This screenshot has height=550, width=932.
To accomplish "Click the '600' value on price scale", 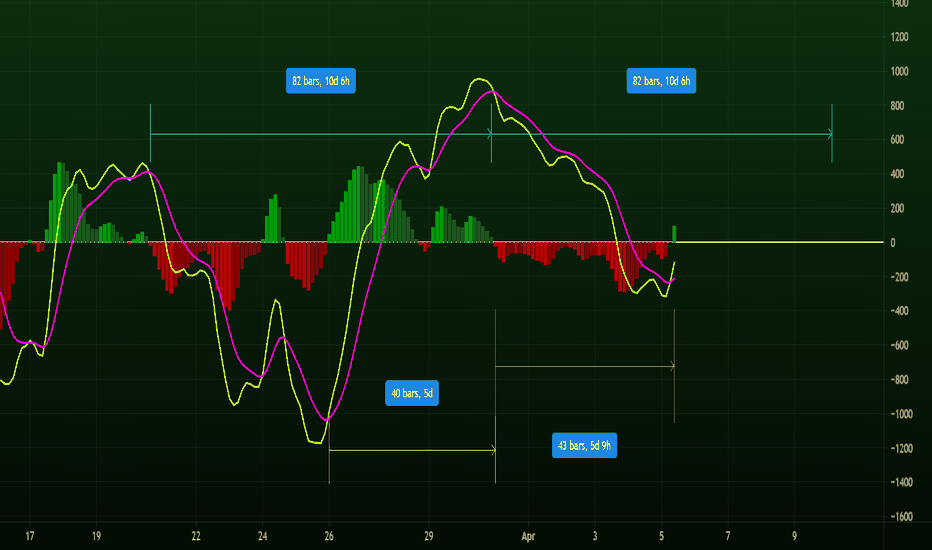I will 897,140.
